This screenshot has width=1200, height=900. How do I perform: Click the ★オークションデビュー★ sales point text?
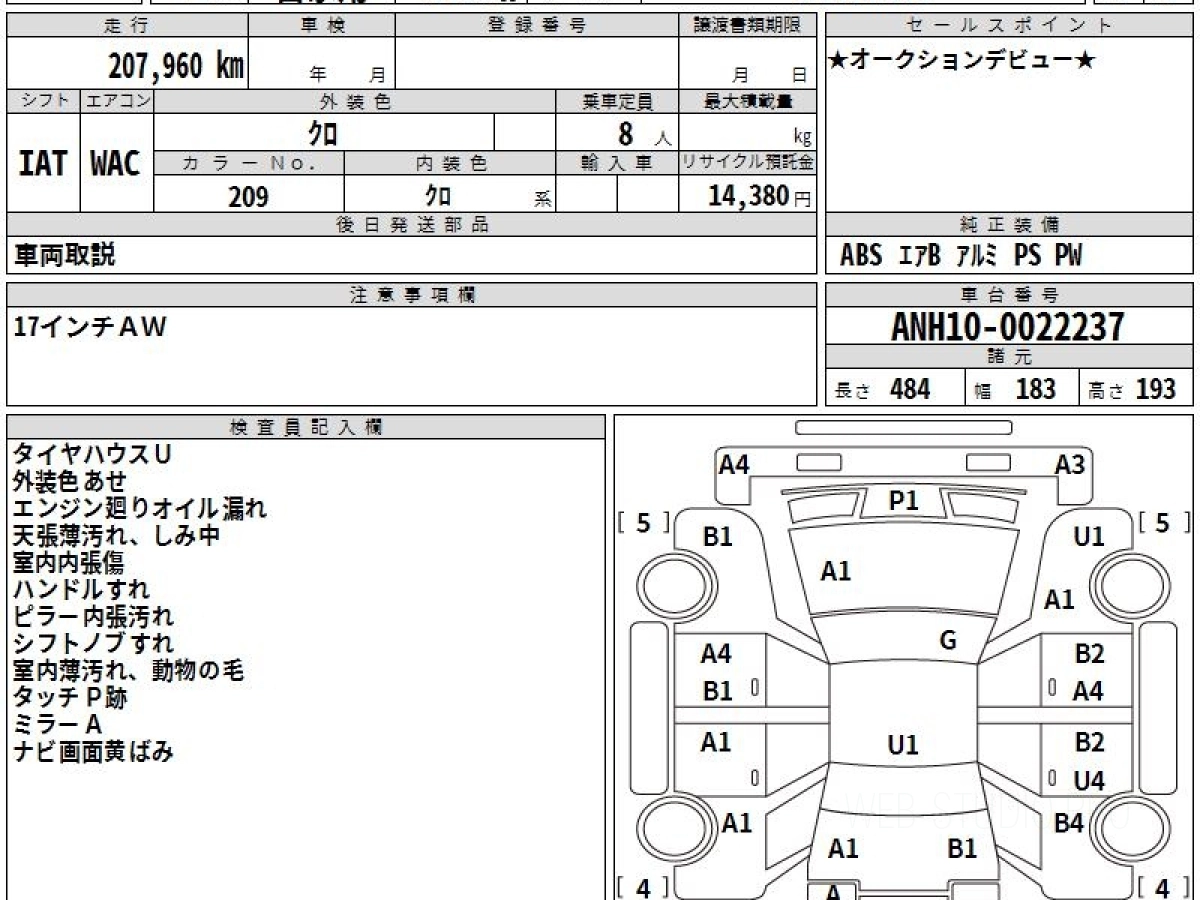pyautogui.click(x=962, y=61)
